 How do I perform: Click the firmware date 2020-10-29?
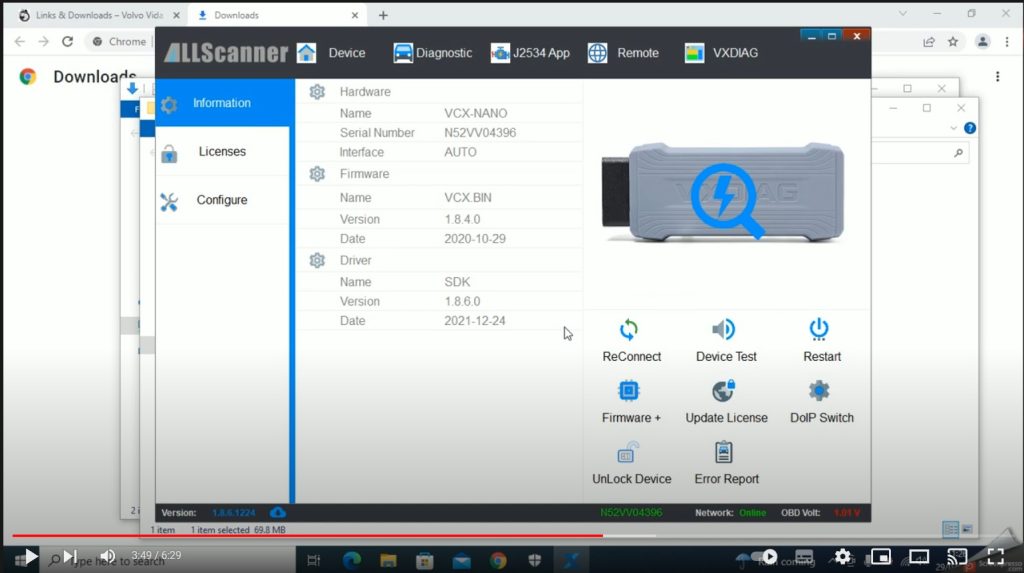[475, 238]
